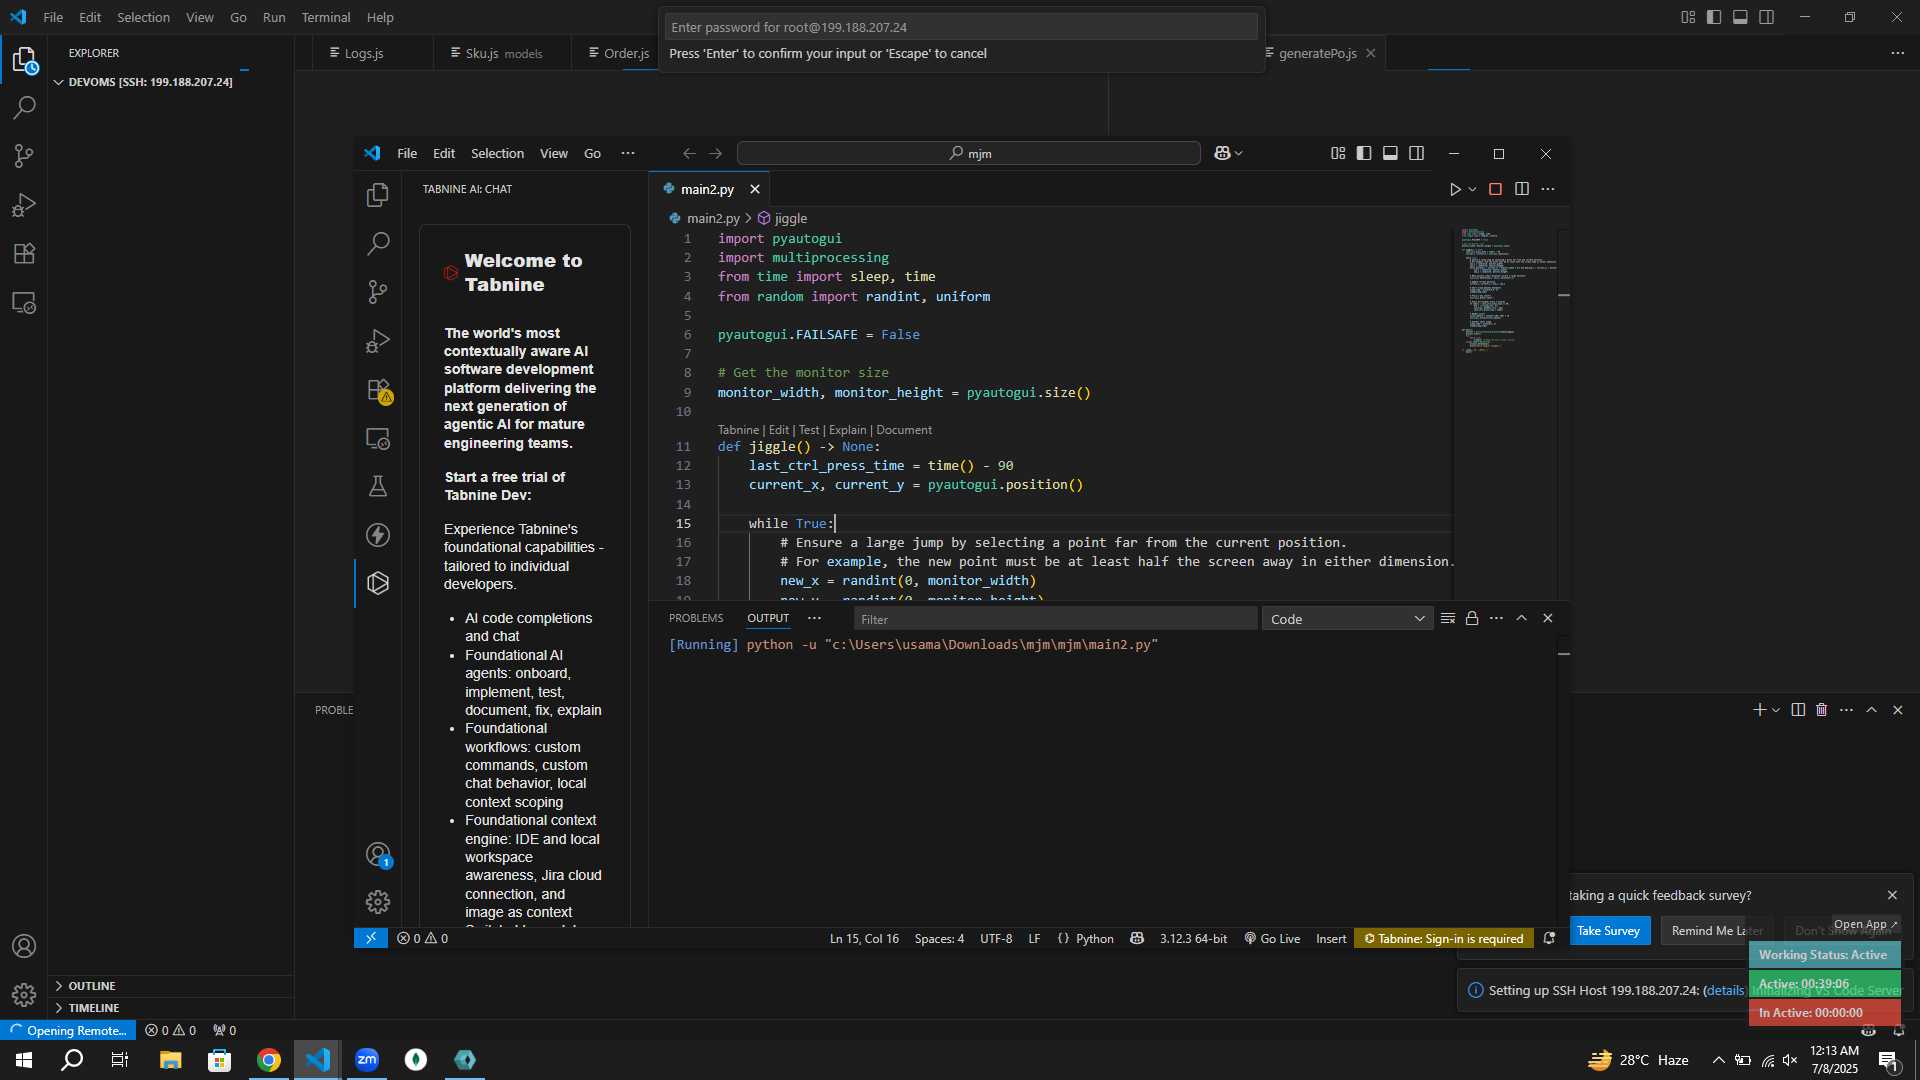The height and width of the screenshot is (1080, 1920).
Task: Open the Run menu in the outer window
Action: (274, 17)
